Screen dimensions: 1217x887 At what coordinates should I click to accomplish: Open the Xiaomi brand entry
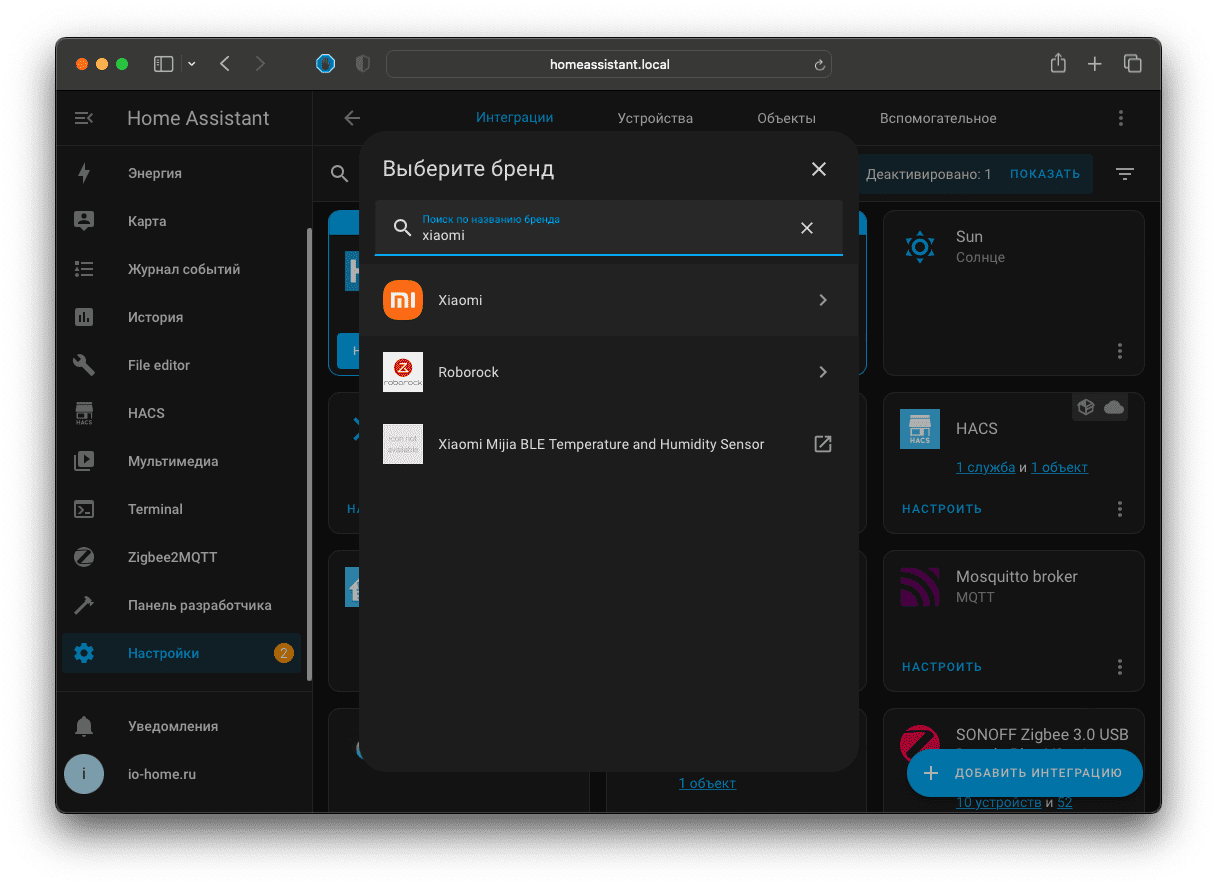coord(460,300)
